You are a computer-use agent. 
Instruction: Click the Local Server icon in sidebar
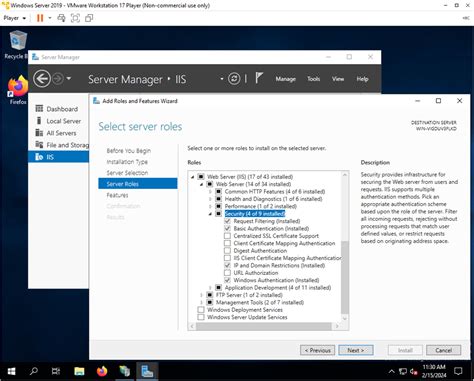tap(39, 121)
